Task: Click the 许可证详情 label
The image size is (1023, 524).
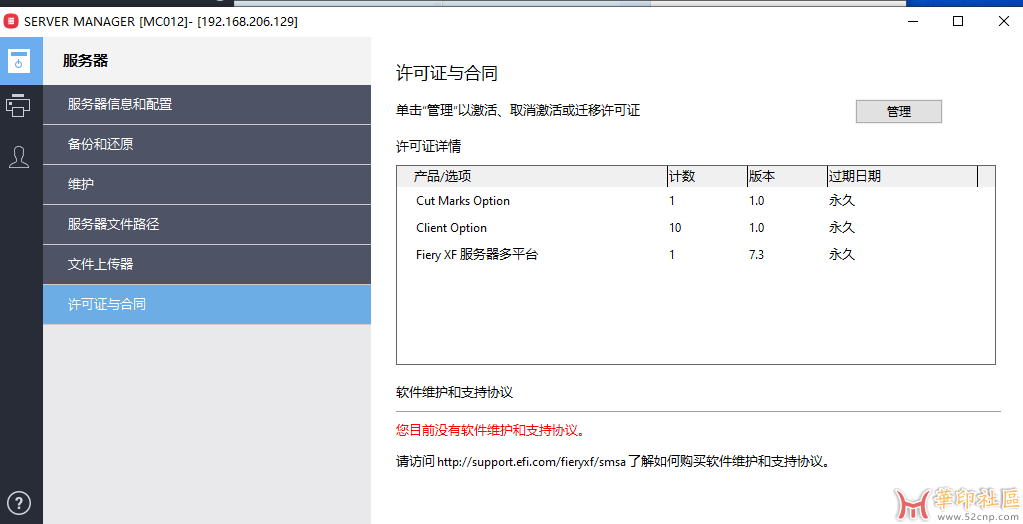Action: tap(428, 146)
